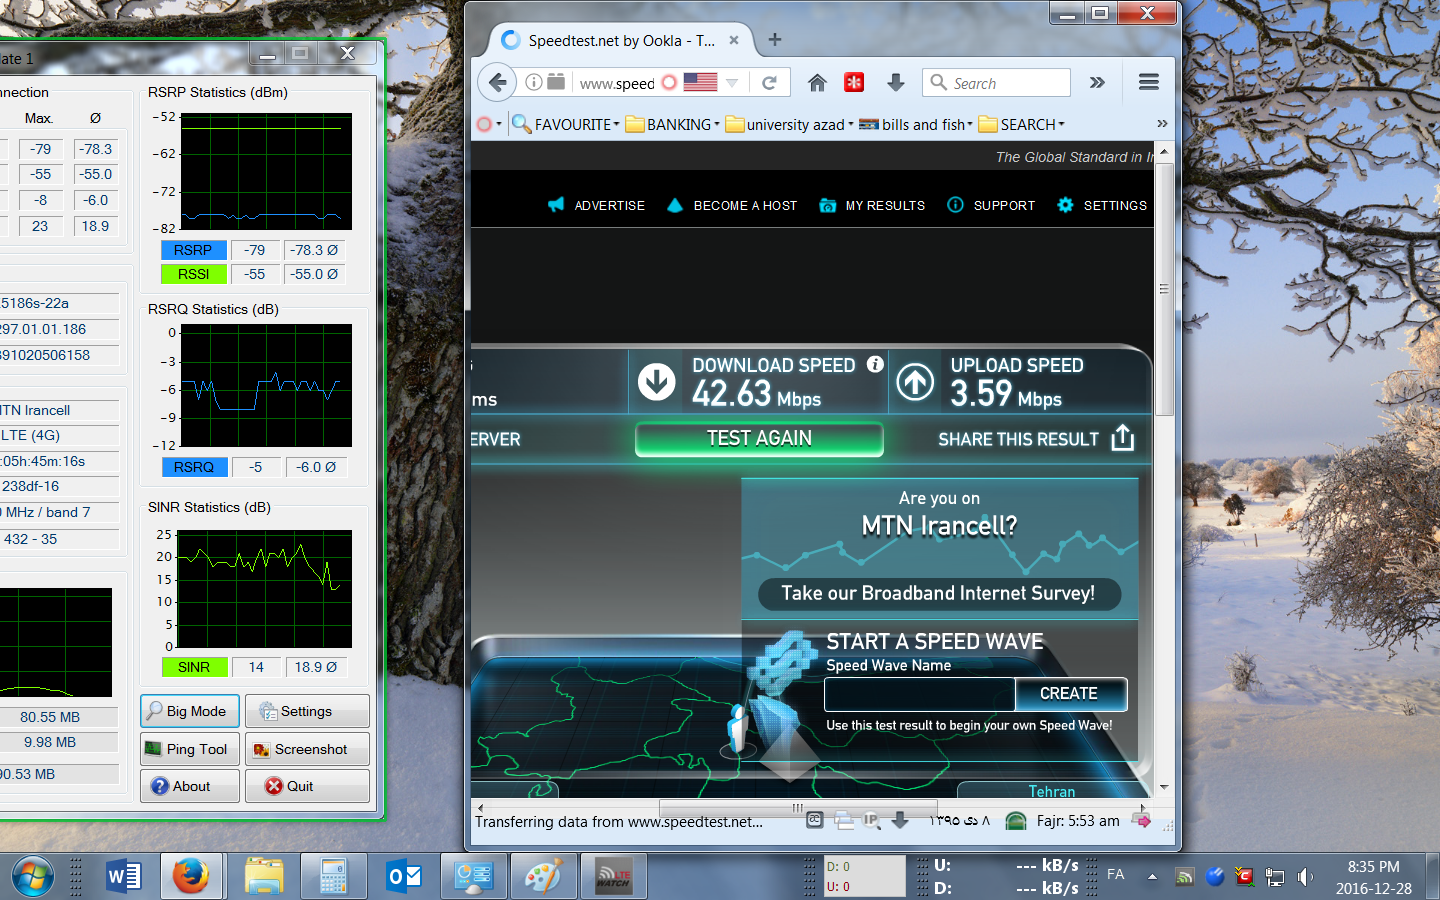Click prayer times mosque icon in status bar
Image resolution: width=1440 pixels, height=900 pixels.
click(x=1015, y=821)
